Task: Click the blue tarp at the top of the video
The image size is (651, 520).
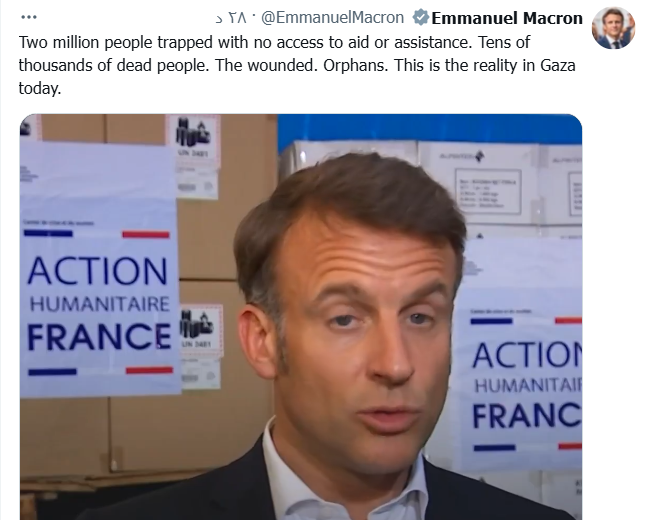Action: pyautogui.click(x=430, y=129)
